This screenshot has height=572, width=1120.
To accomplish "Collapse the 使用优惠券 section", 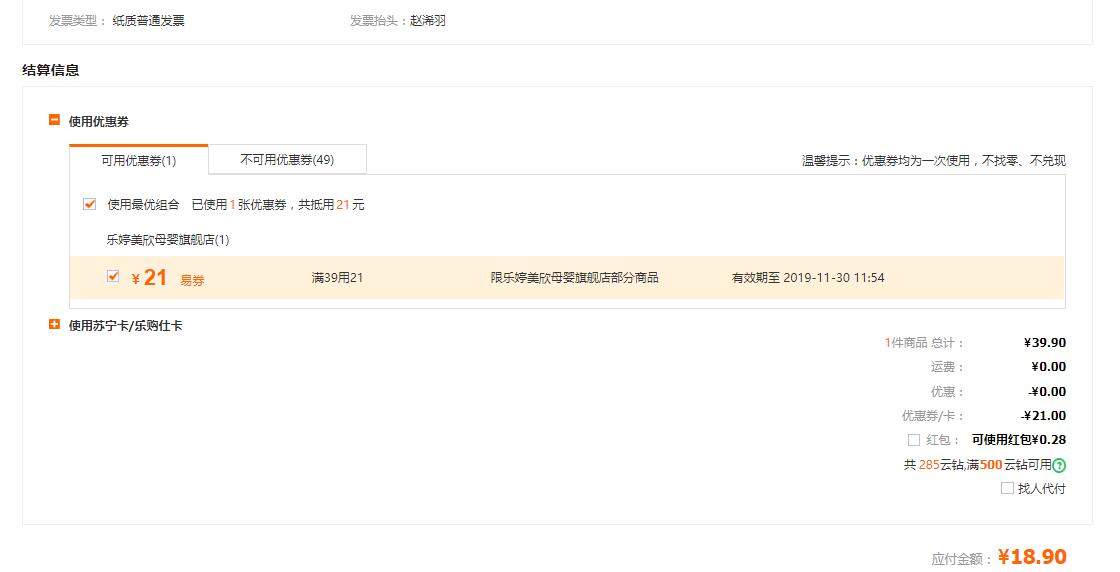I will (x=54, y=120).
